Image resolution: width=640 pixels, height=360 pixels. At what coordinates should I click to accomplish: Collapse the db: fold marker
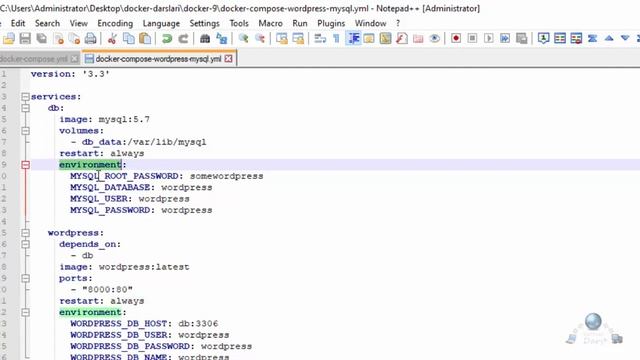[25, 108]
